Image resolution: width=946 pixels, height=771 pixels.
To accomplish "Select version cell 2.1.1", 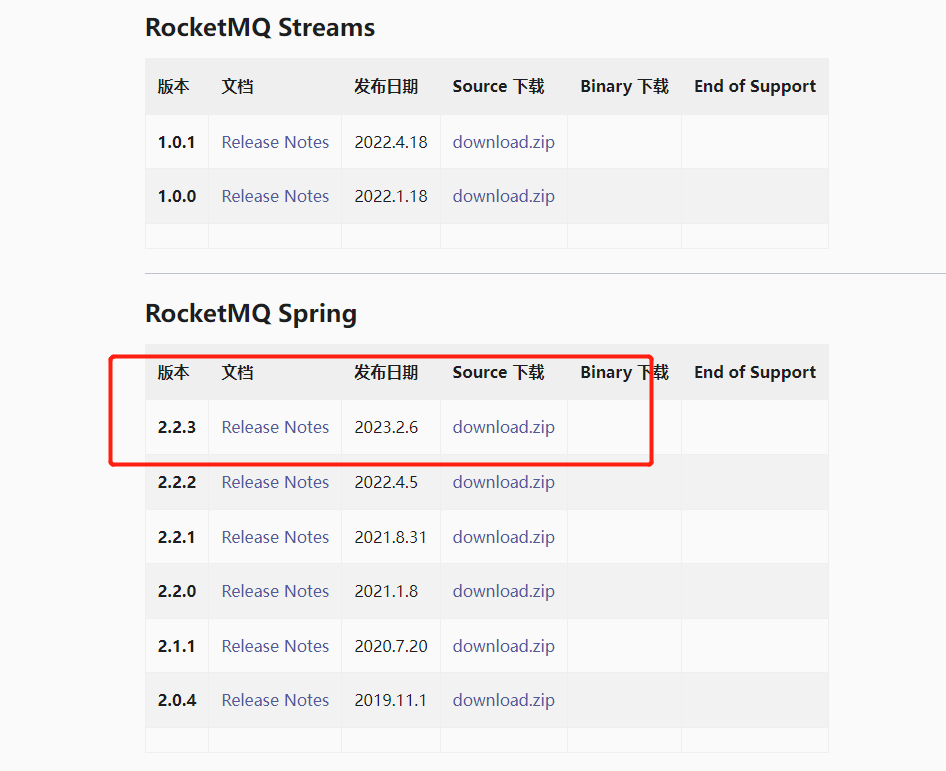I will [x=176, y=646].
